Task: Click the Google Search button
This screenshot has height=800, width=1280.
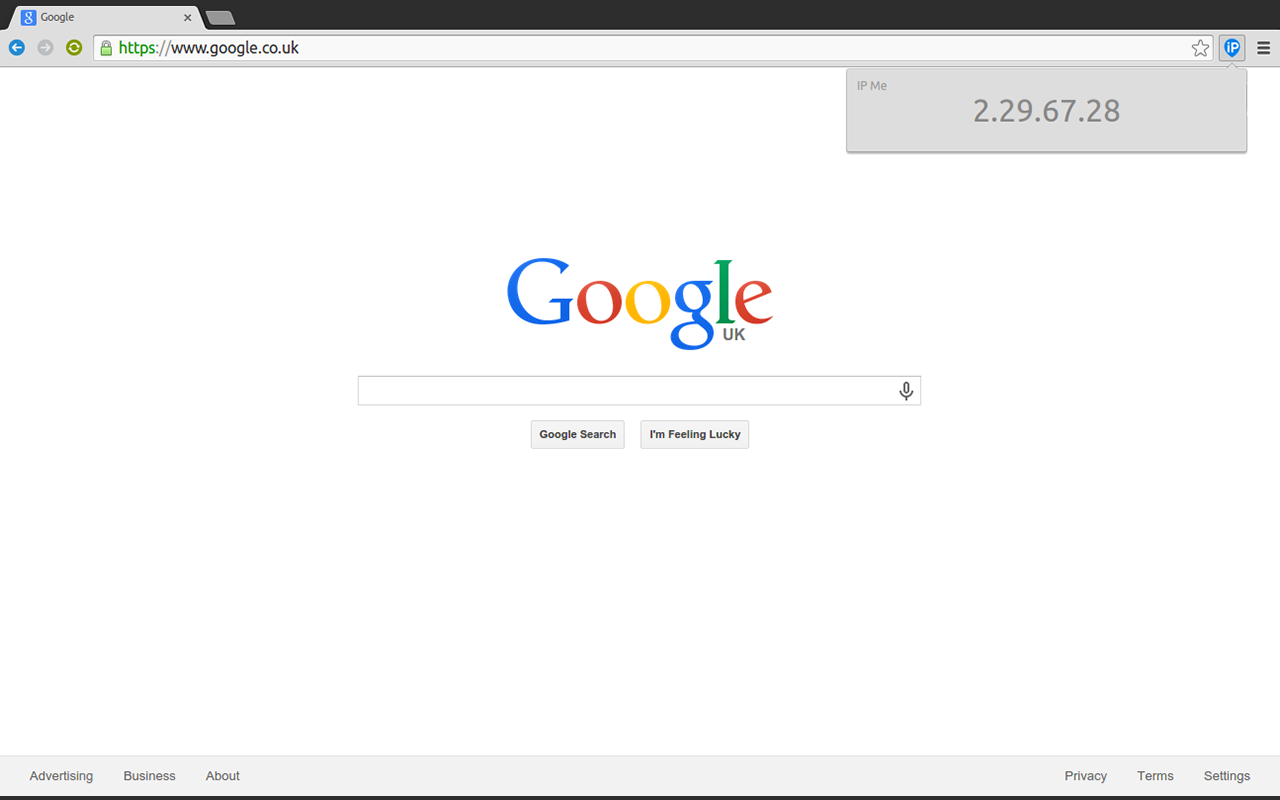Action: (x=578, y=434)
